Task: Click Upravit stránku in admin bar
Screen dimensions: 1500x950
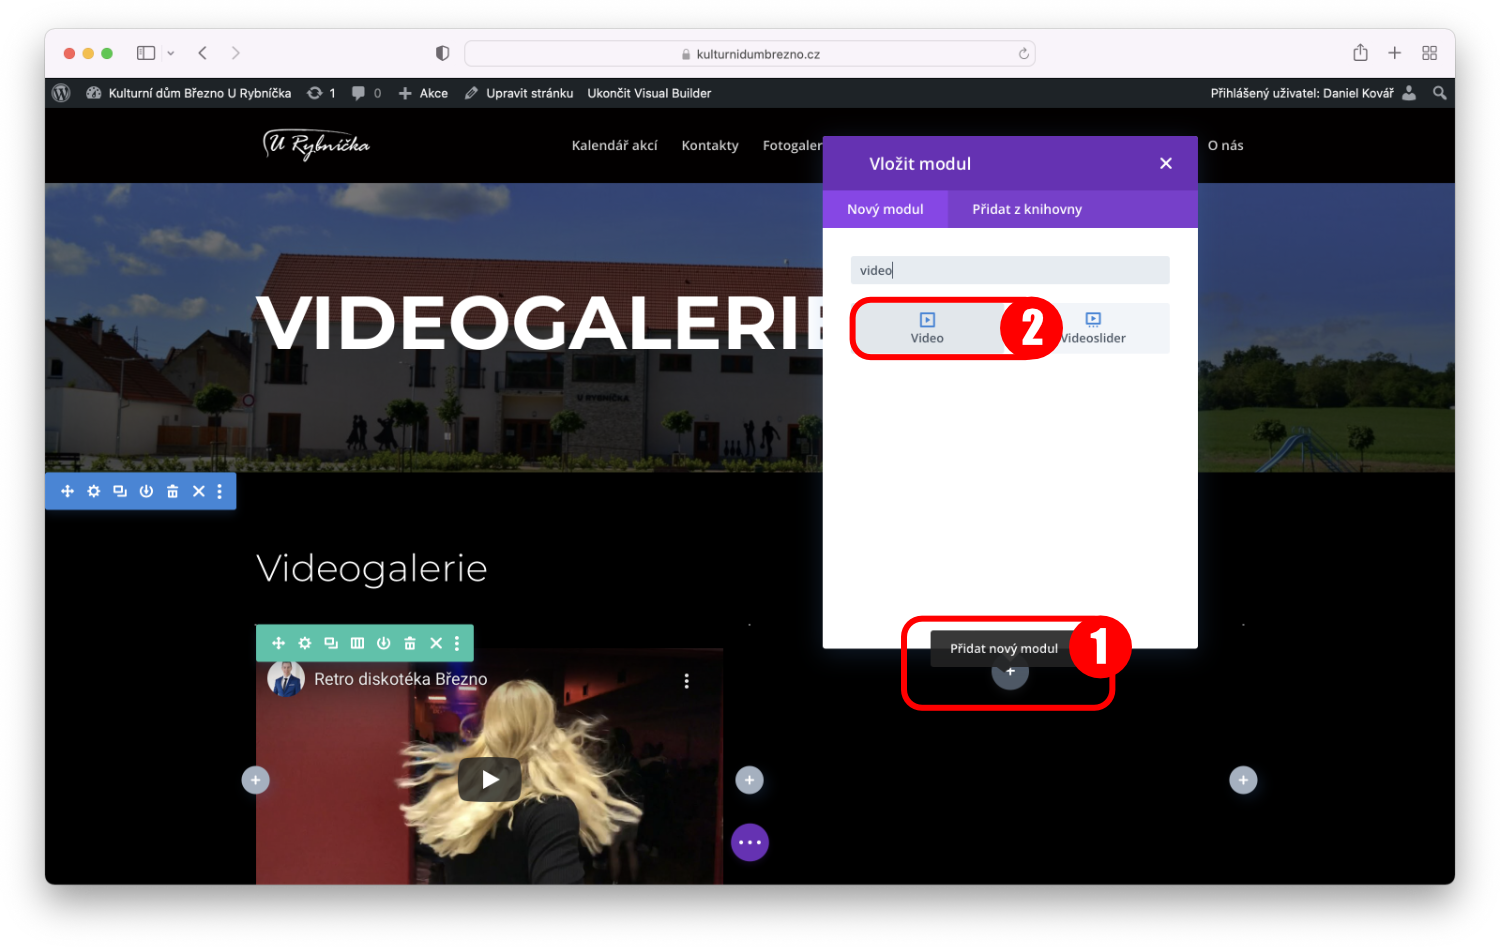Action: pos(519,93)
